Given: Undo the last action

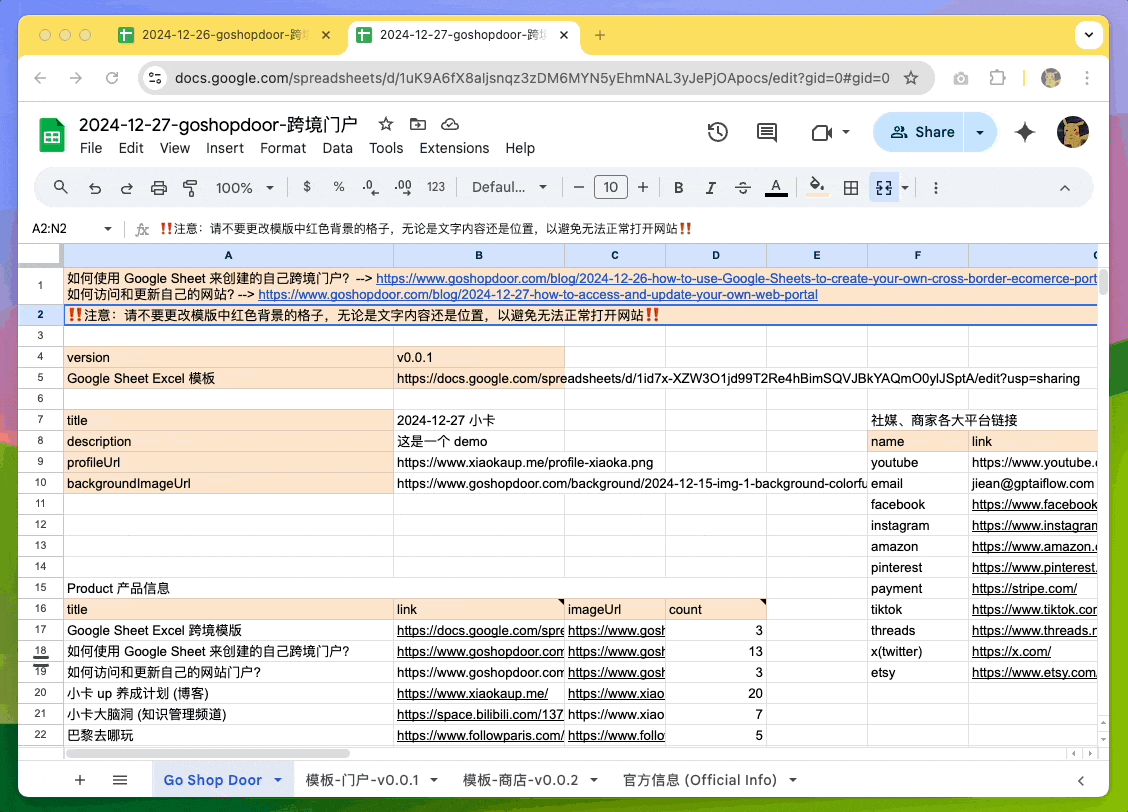Looking at the screenshot, I should click(94, 188).
